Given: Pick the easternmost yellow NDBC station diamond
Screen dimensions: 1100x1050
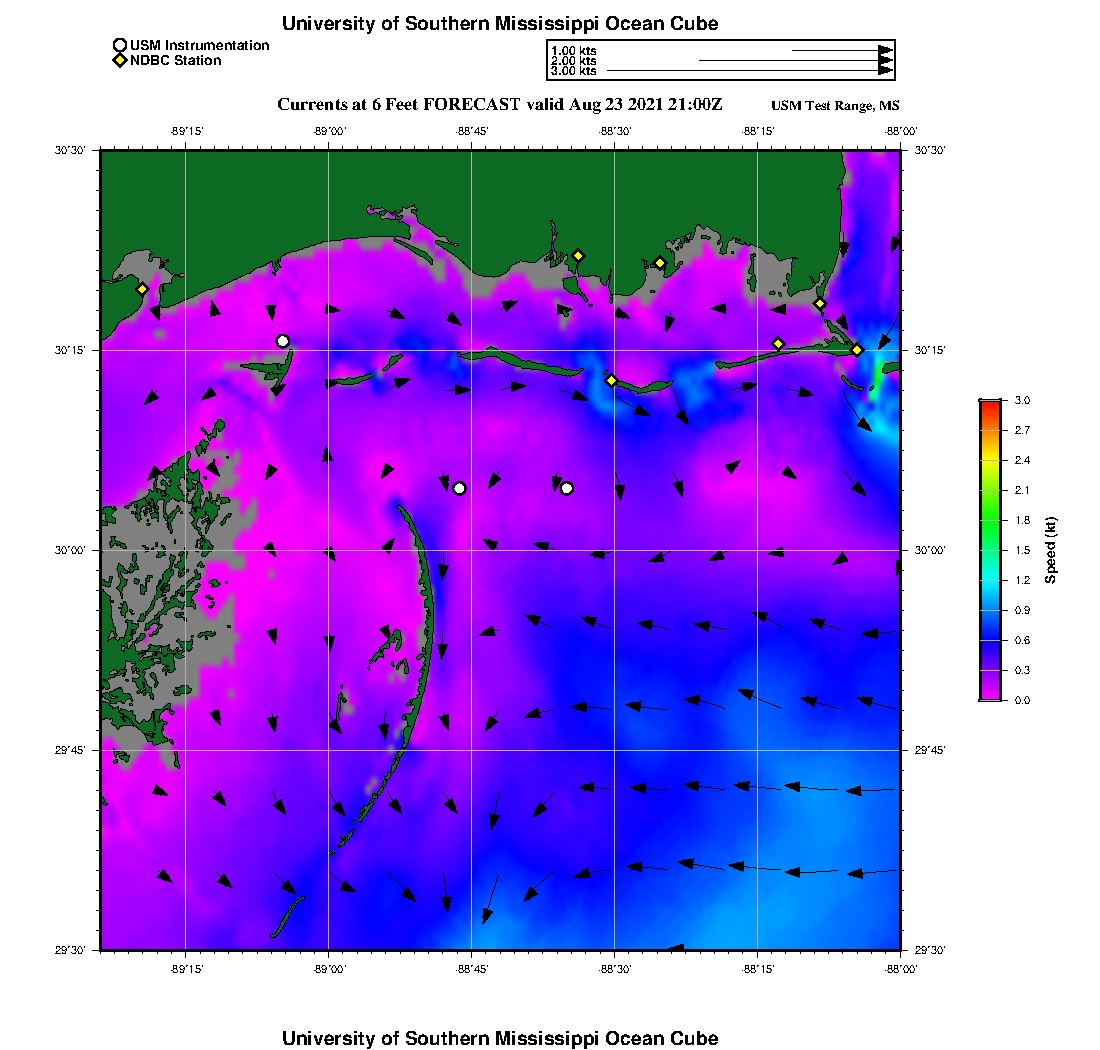Looking at the screenshot, I should [857, 349].
